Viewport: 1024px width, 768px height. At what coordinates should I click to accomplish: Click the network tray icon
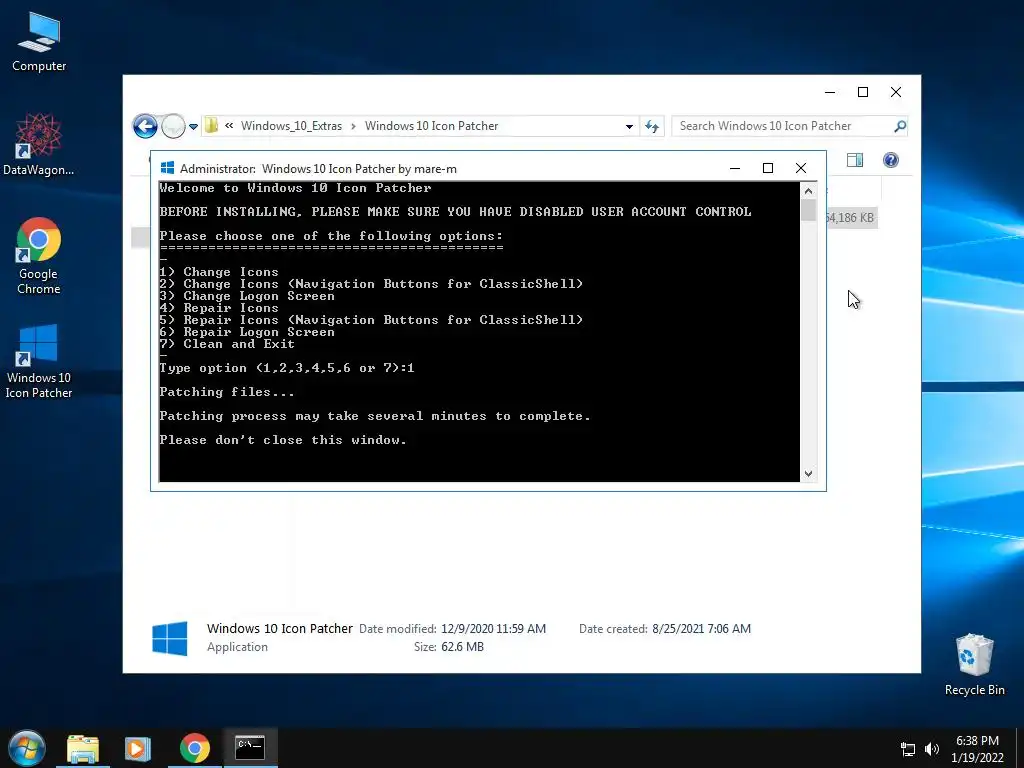tap(908, 749)
